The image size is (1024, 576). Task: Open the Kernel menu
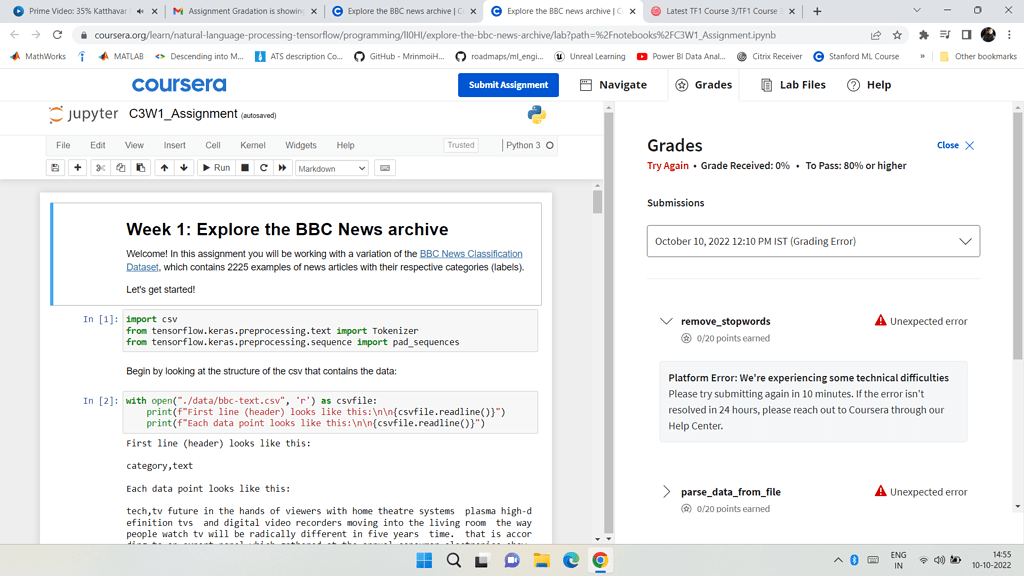(x=253, y=145)
